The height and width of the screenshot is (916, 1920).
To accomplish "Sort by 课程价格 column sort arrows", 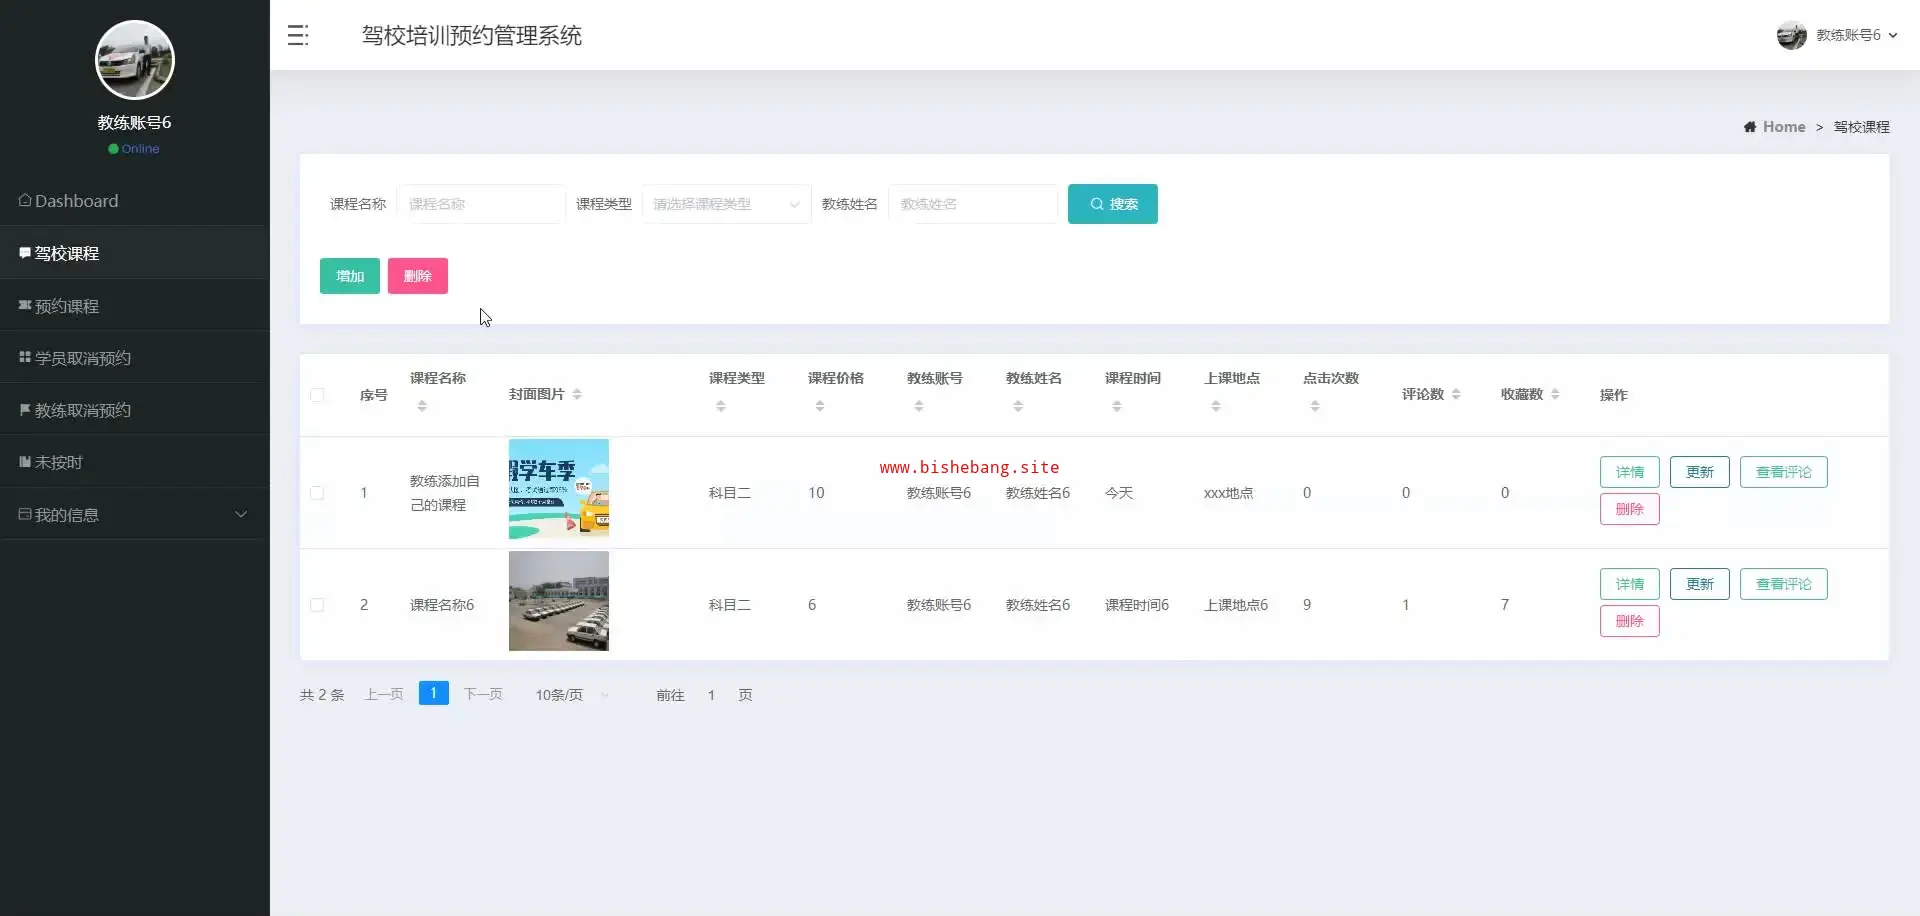I will click(x=820, y=406).
